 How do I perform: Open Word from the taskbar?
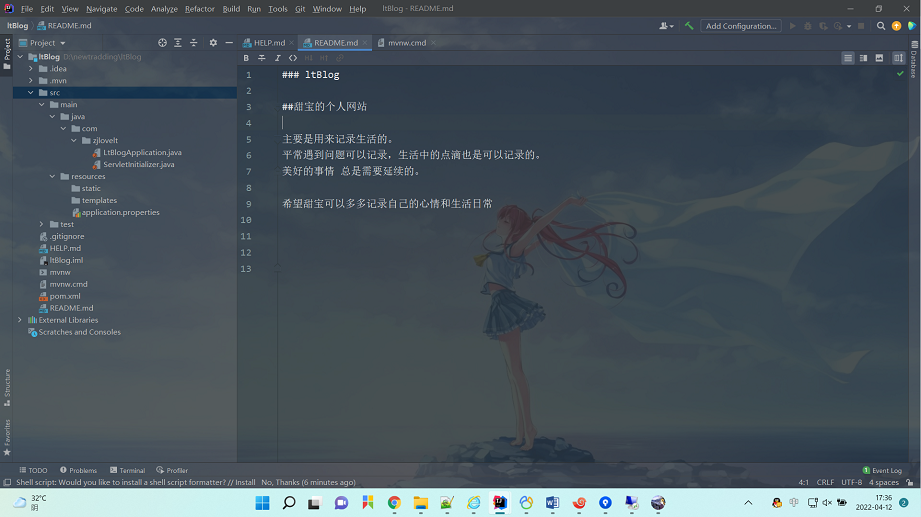[552, 503]
